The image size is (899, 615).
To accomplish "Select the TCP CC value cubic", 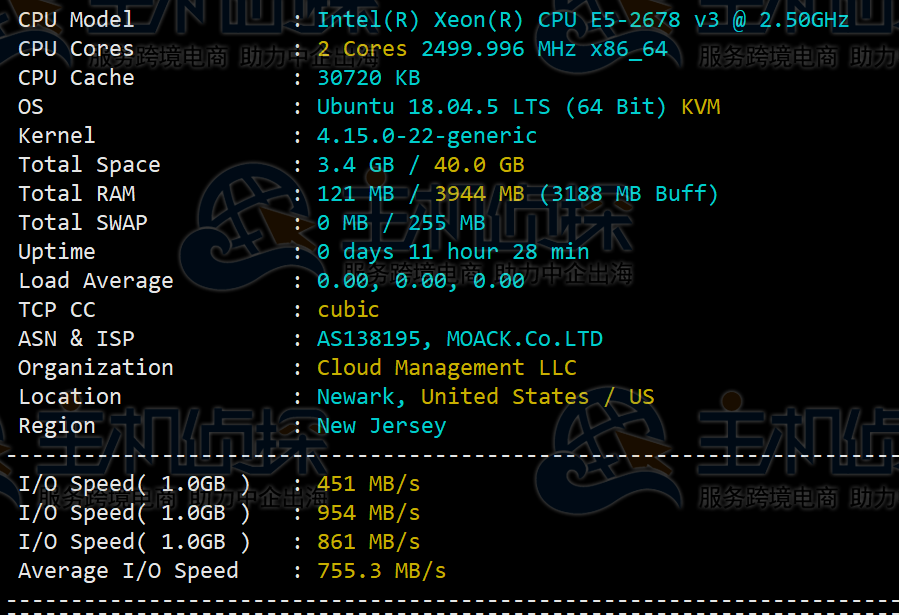I will [x=348, y=310].
